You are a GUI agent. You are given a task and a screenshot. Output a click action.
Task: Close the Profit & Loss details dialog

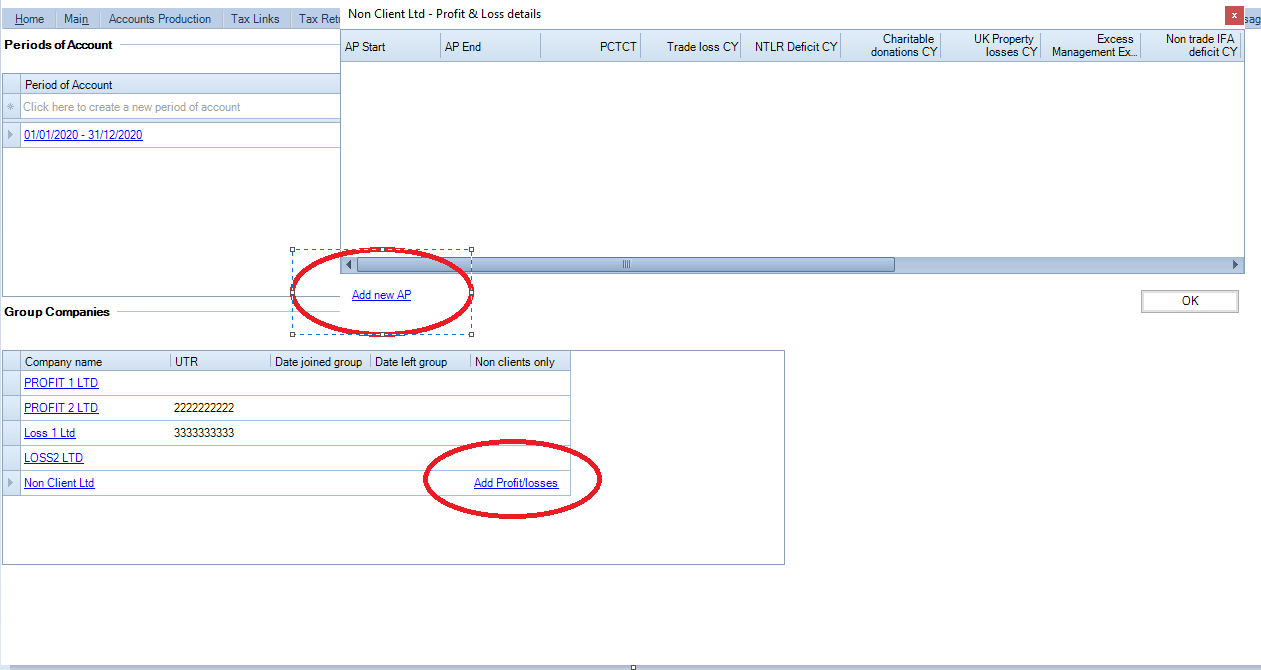pyautogui.click(x=1235, y=15)
